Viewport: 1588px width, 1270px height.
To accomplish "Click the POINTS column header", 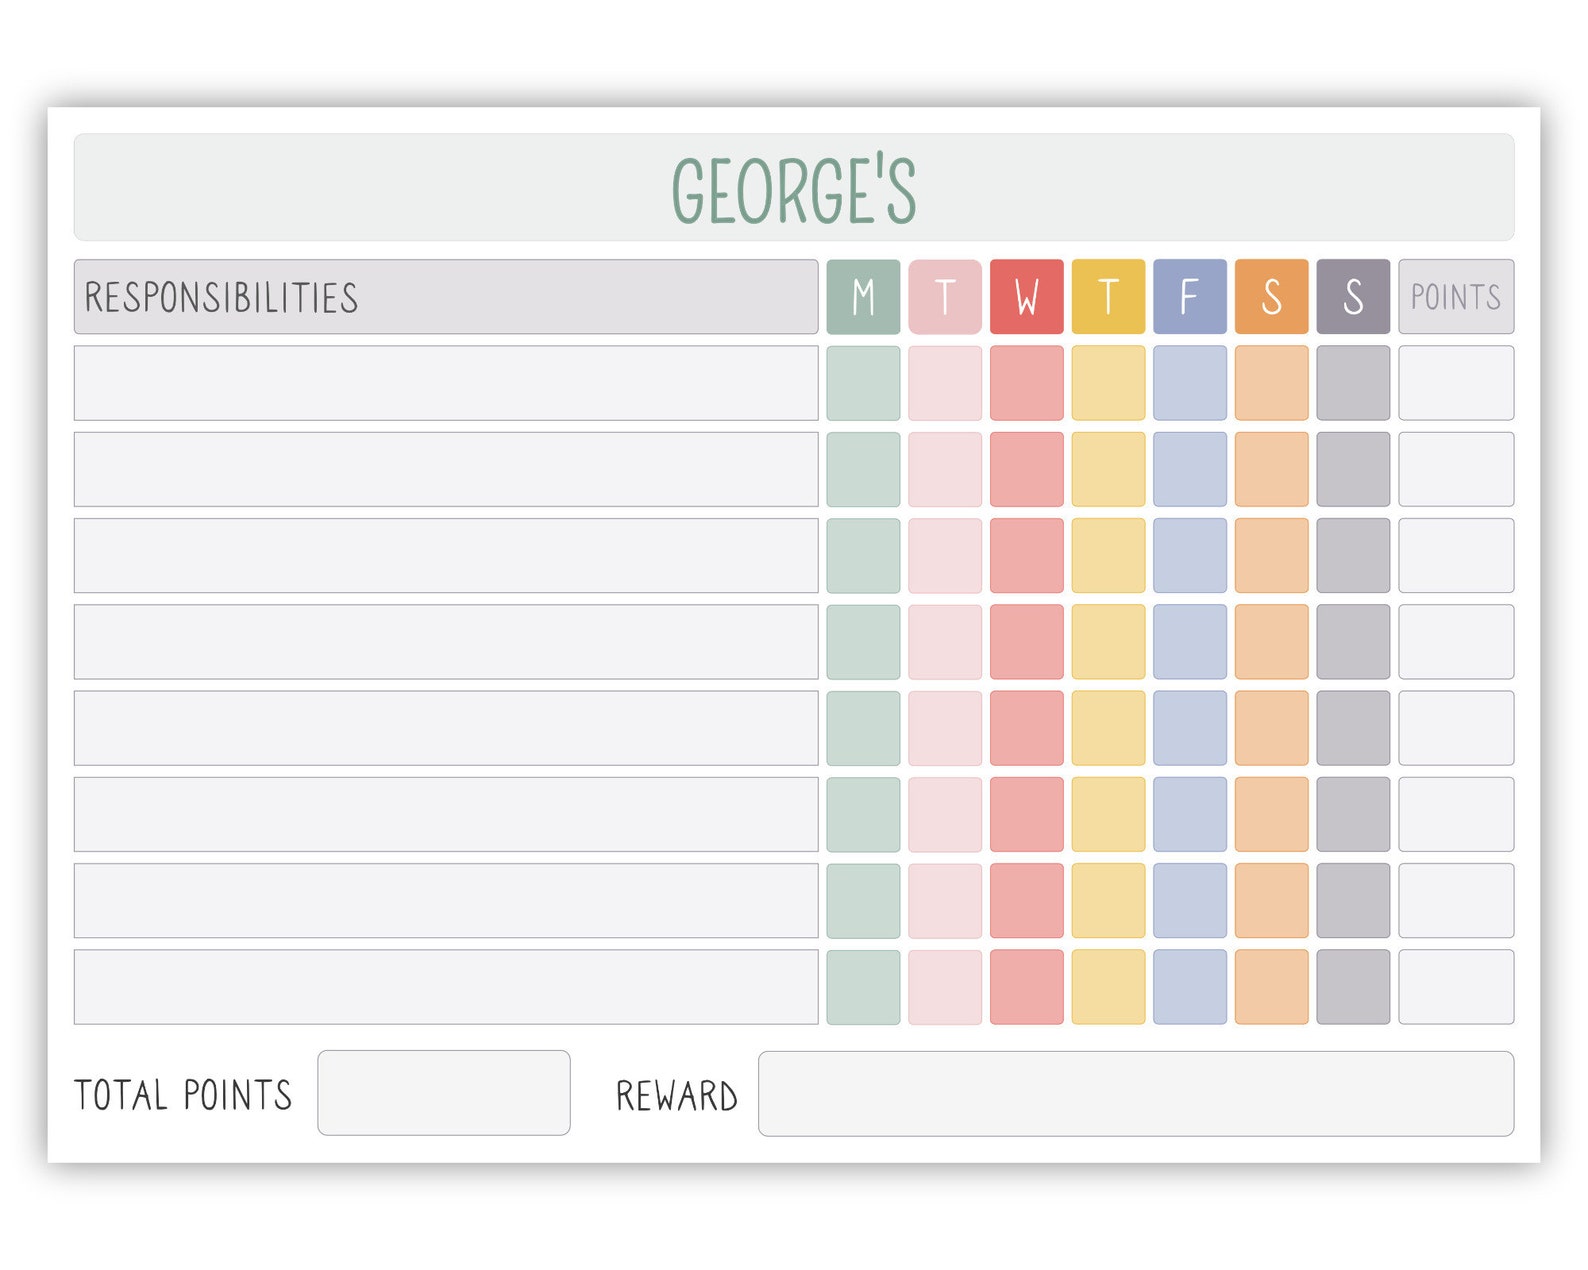I will click(1456, 297).
